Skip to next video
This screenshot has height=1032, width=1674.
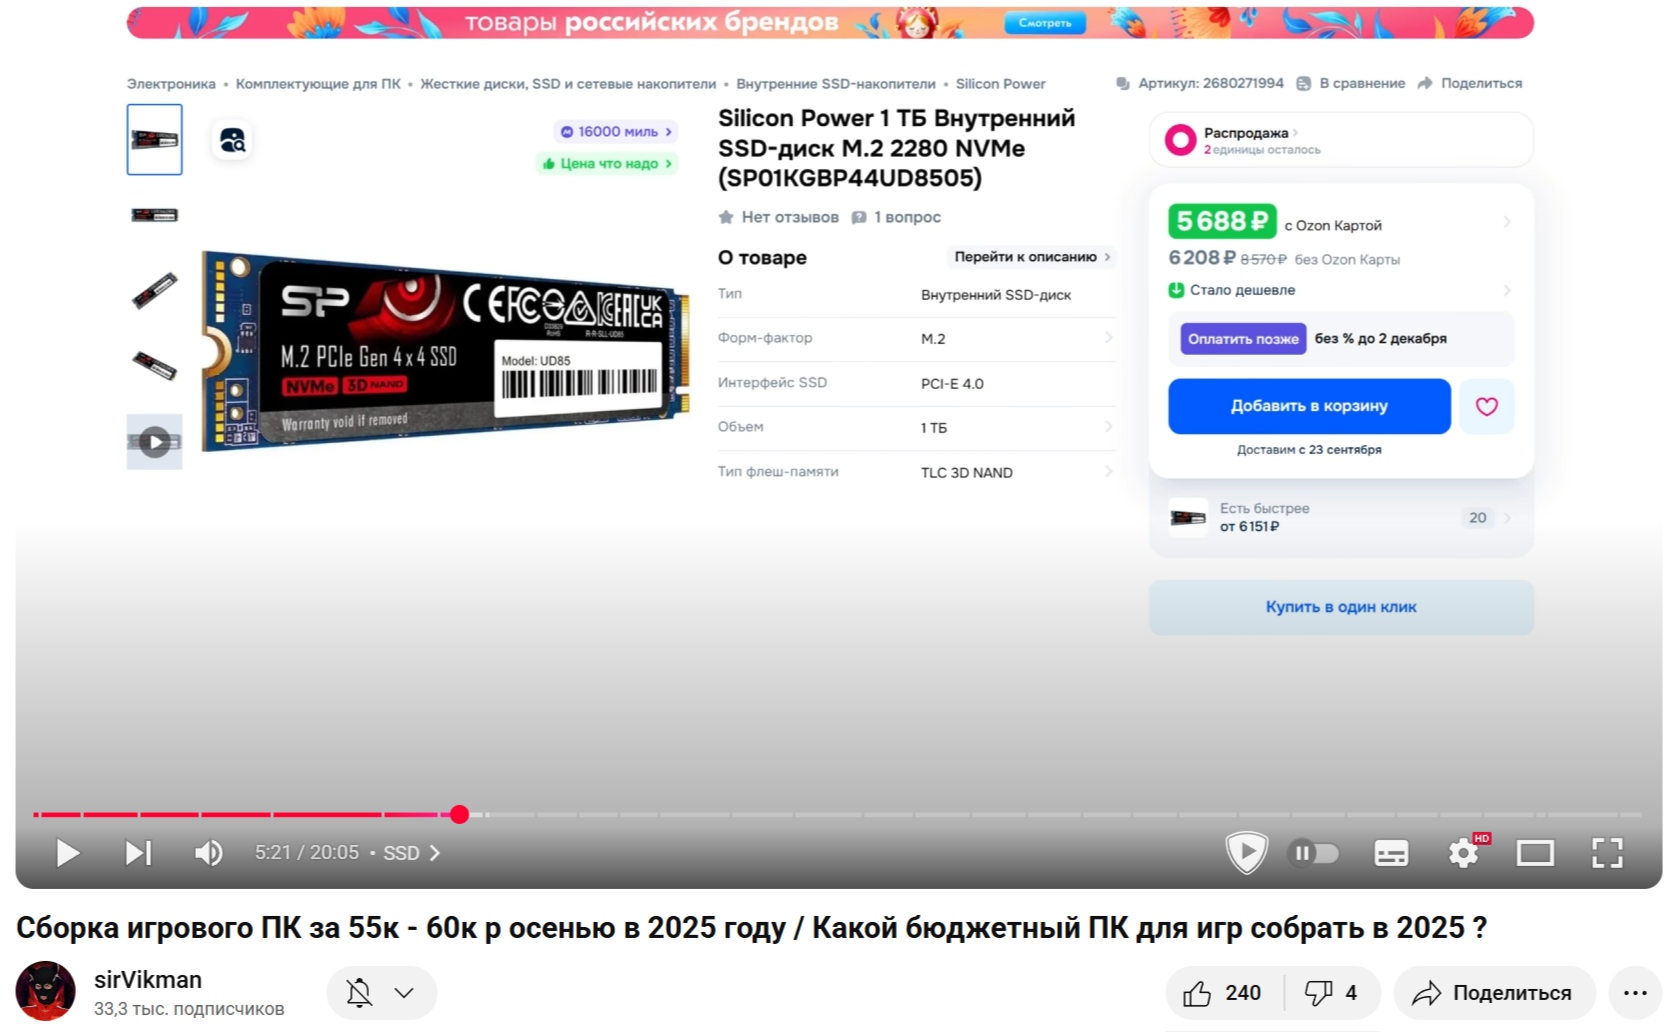click(138, 853)
